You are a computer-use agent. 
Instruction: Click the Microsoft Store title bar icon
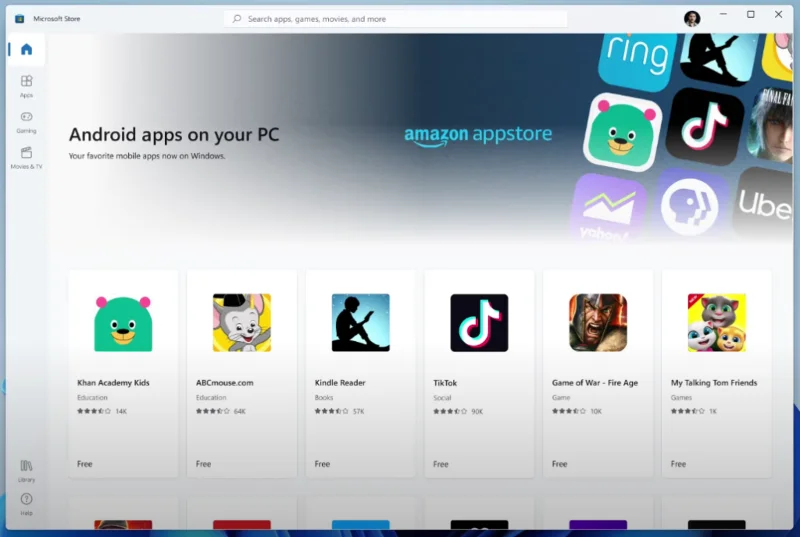click(19, 18)
